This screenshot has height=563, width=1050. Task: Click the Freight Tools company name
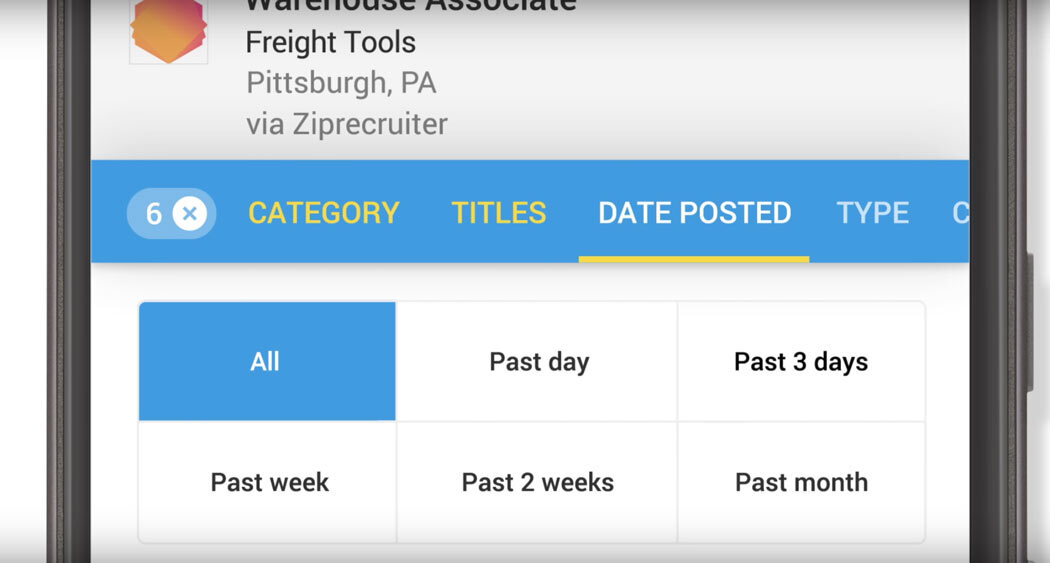point(330,42)
